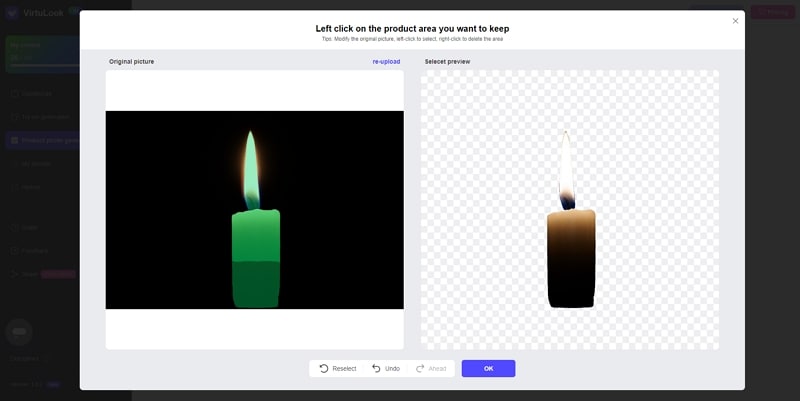Open the chat bubble in the background sidebar
The image size is (800, 401).
(19, 332)
